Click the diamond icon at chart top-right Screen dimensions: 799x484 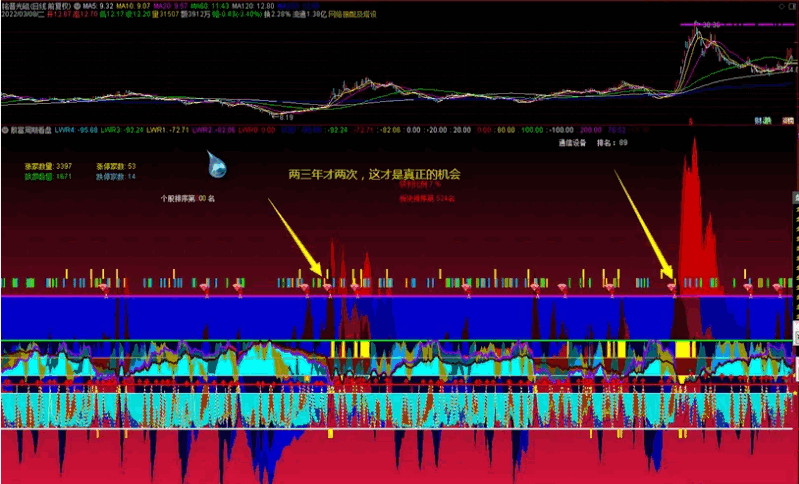click(783, 6)
